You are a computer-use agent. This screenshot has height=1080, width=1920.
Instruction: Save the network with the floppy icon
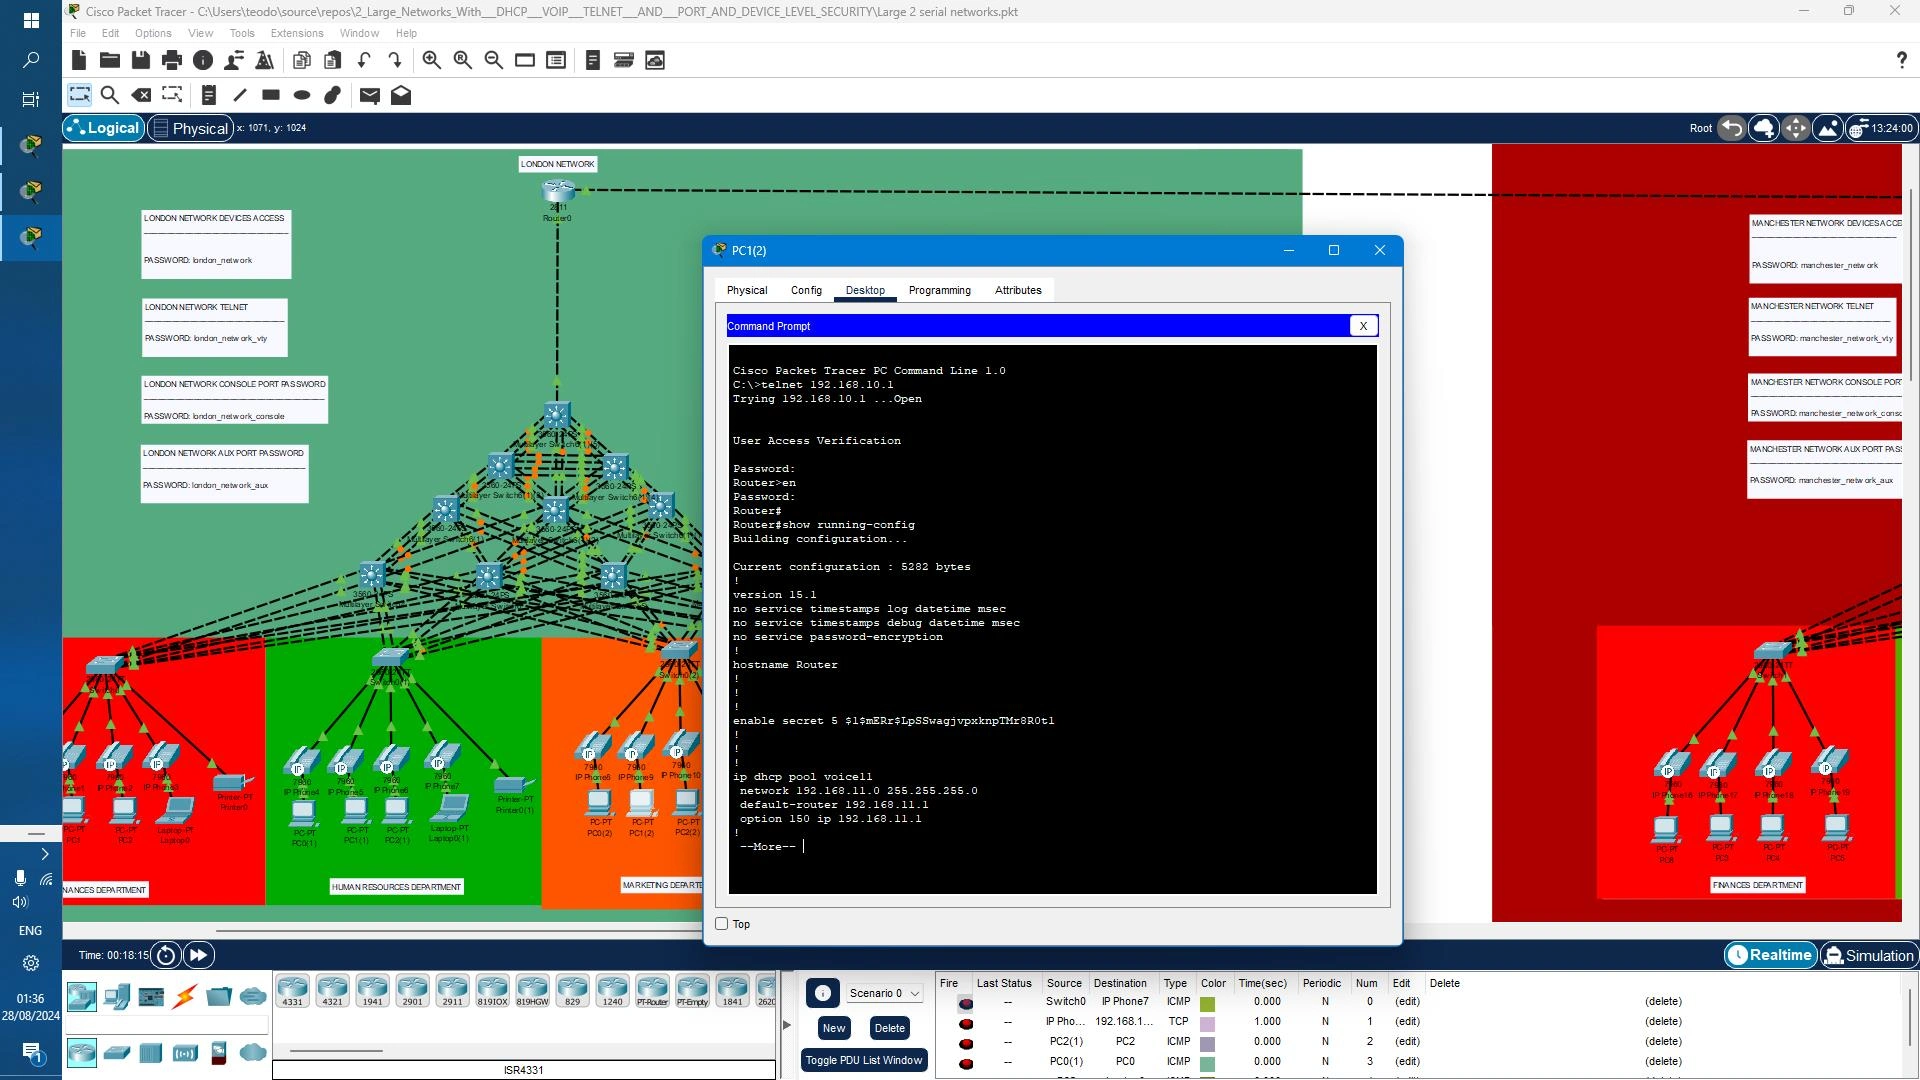[141, 60]
